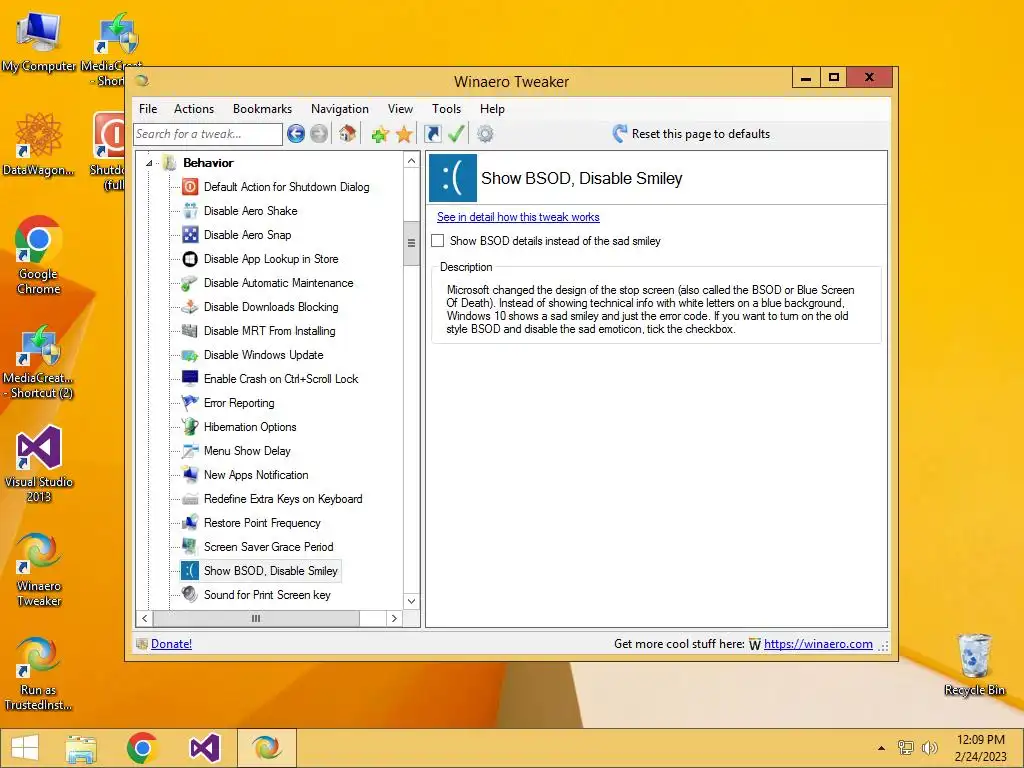The height and width of the screenshot is (768, 1024).
Task: Click the Disable Aero Snap icon
Action: pyautogui.click(x=190, y=234)
